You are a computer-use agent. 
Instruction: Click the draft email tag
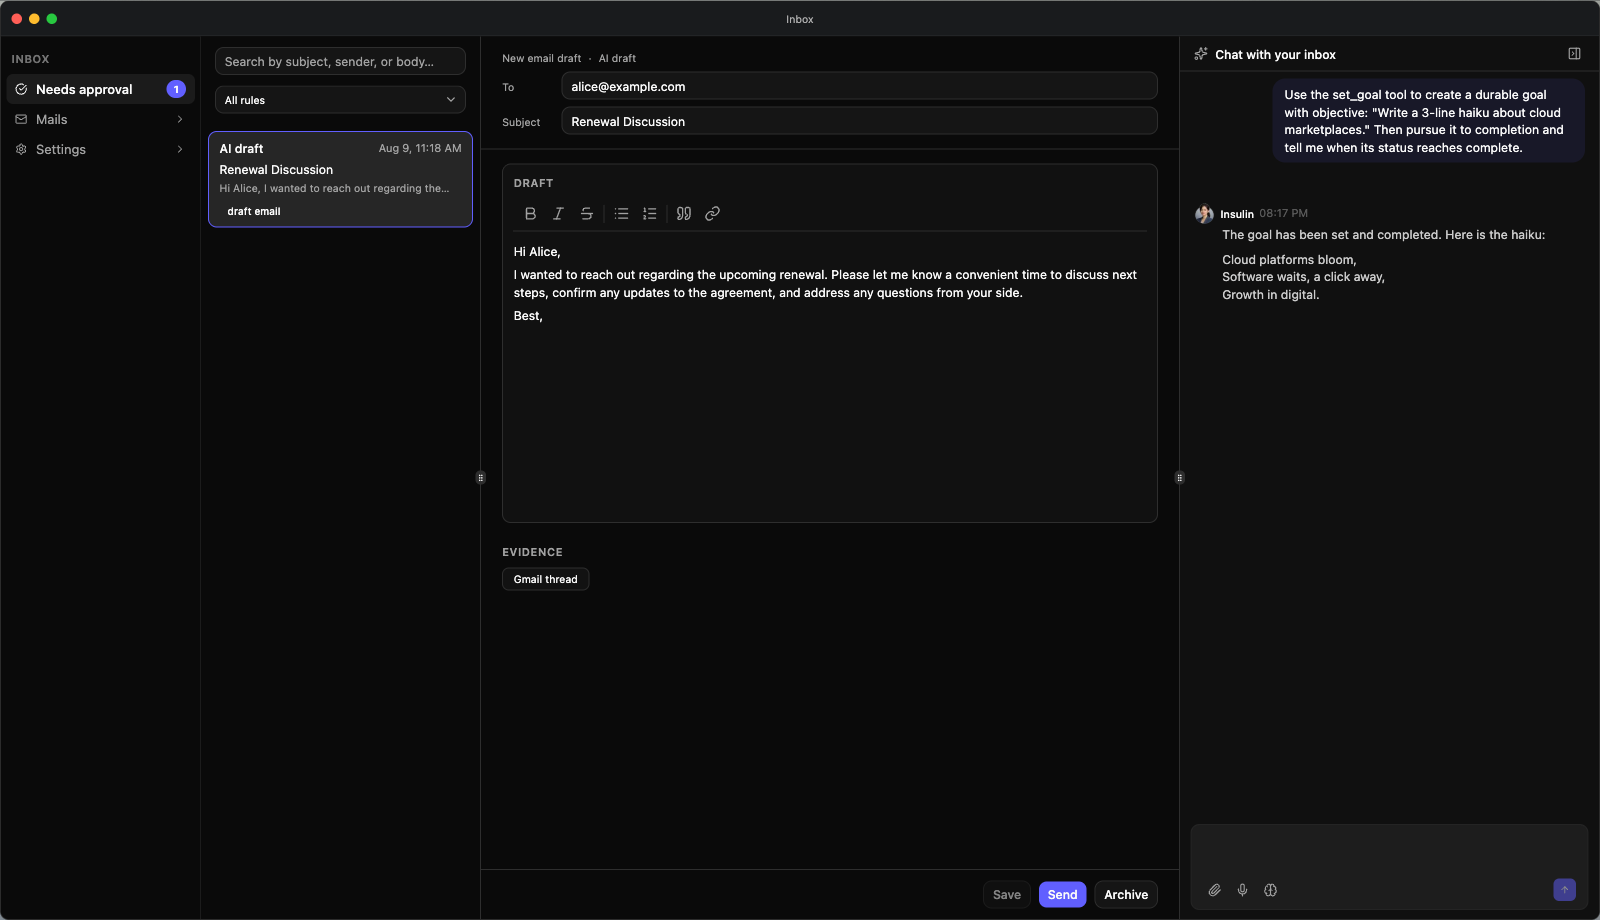coord(254,211)
